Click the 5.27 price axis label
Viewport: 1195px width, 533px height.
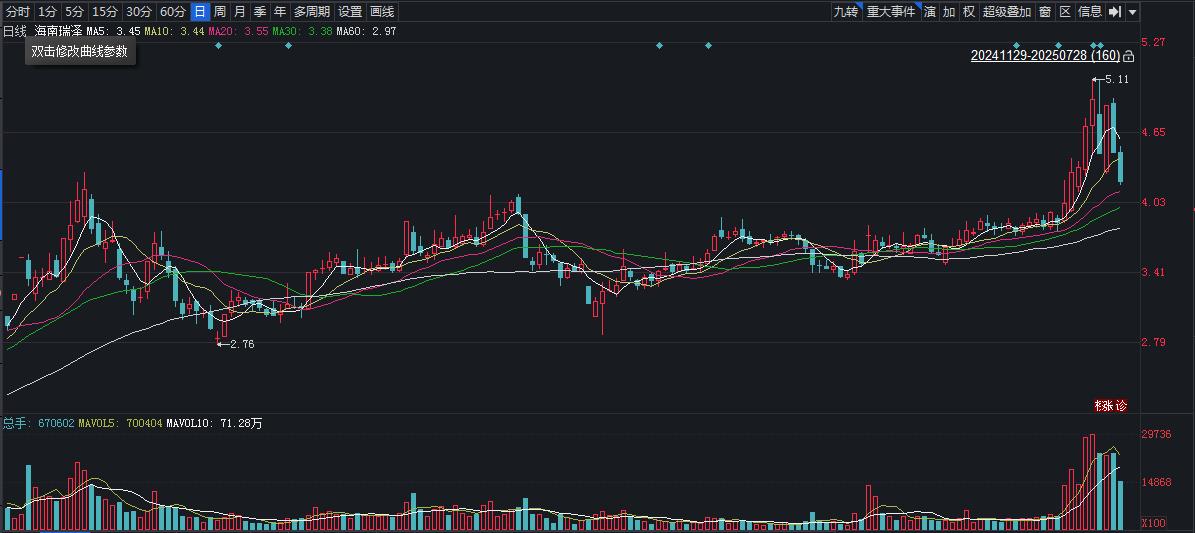pyautogui.click(x=1153, y=42)
